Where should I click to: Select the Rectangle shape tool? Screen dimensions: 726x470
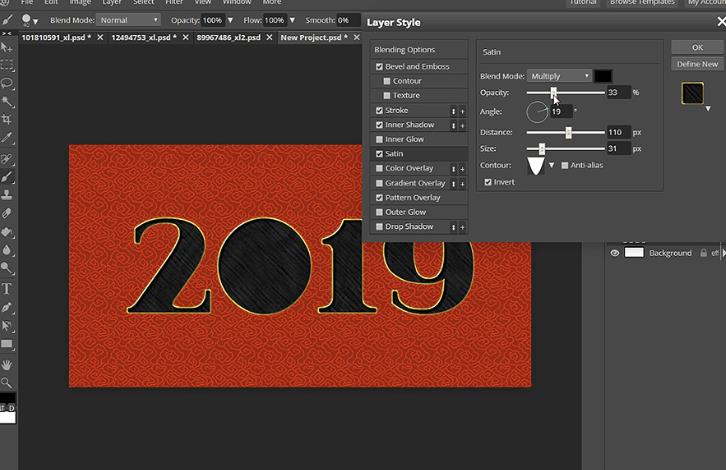pos(6,344)
